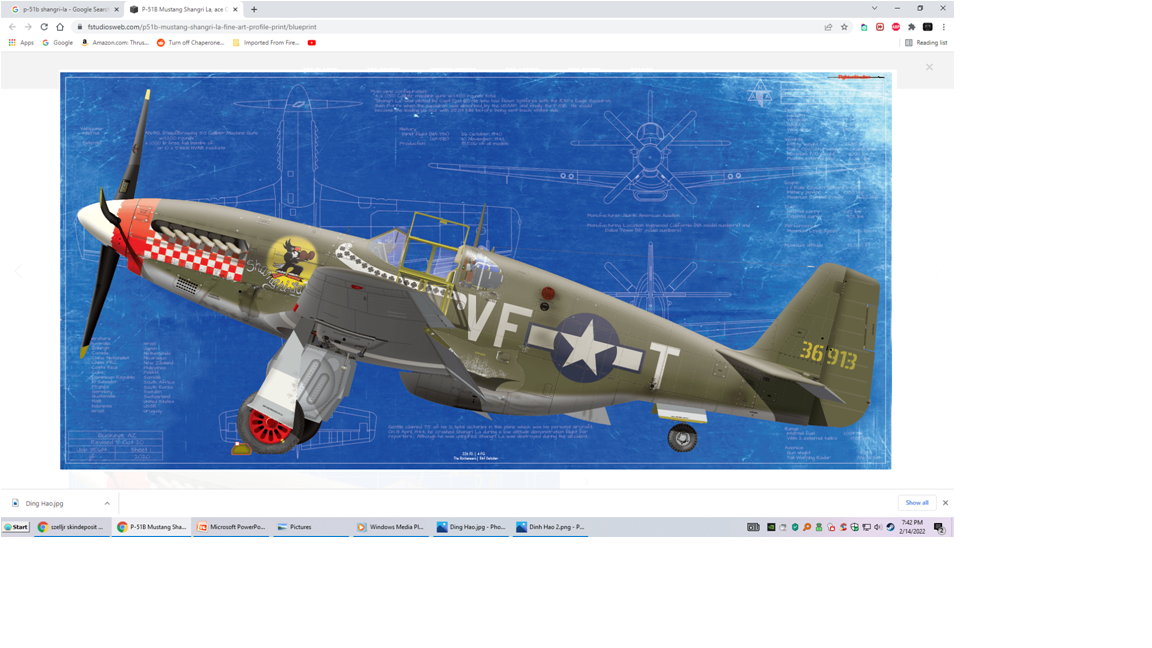The image size is (1152, 648).
Task: Open the Extensions puzzle menu
Action: [912, 27]
